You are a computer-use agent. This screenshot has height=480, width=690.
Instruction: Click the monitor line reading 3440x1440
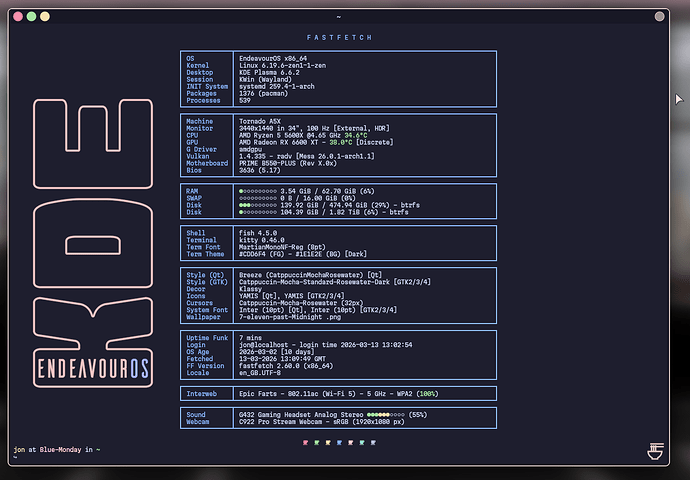pos(314,128)
